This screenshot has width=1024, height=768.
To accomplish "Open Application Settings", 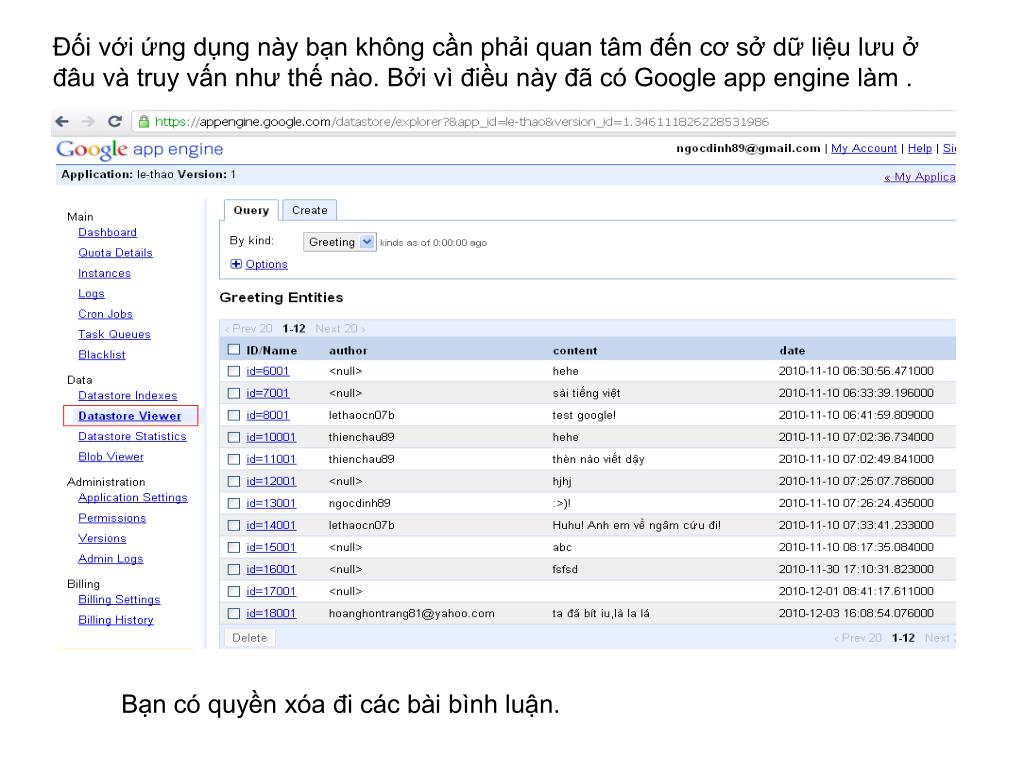I will (133, 498).
